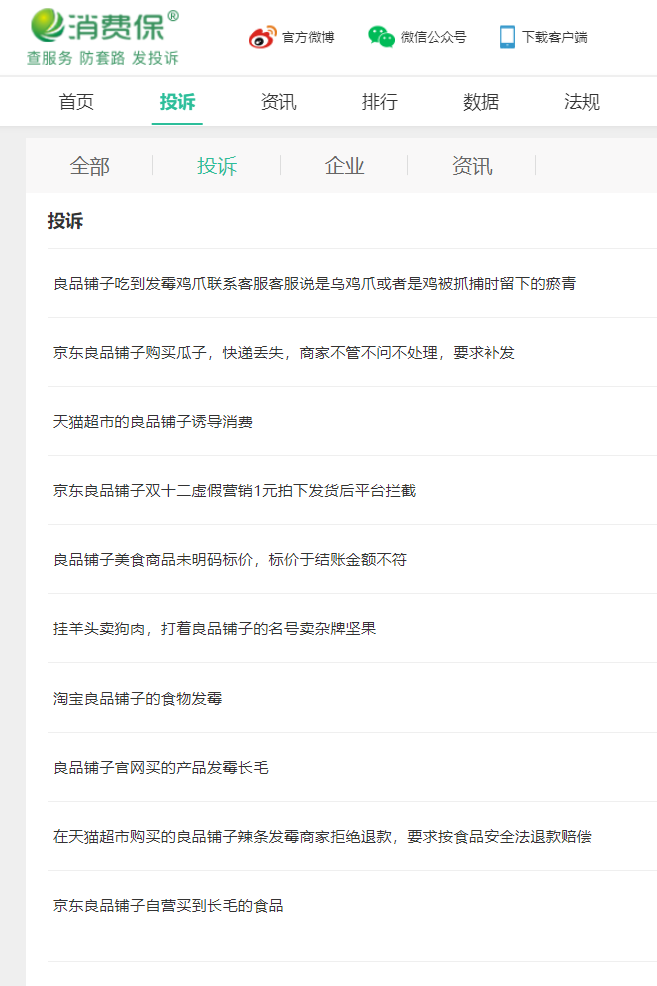
Task: Click the phone icon for 下载客户端
Action: (x=507, y=37)
